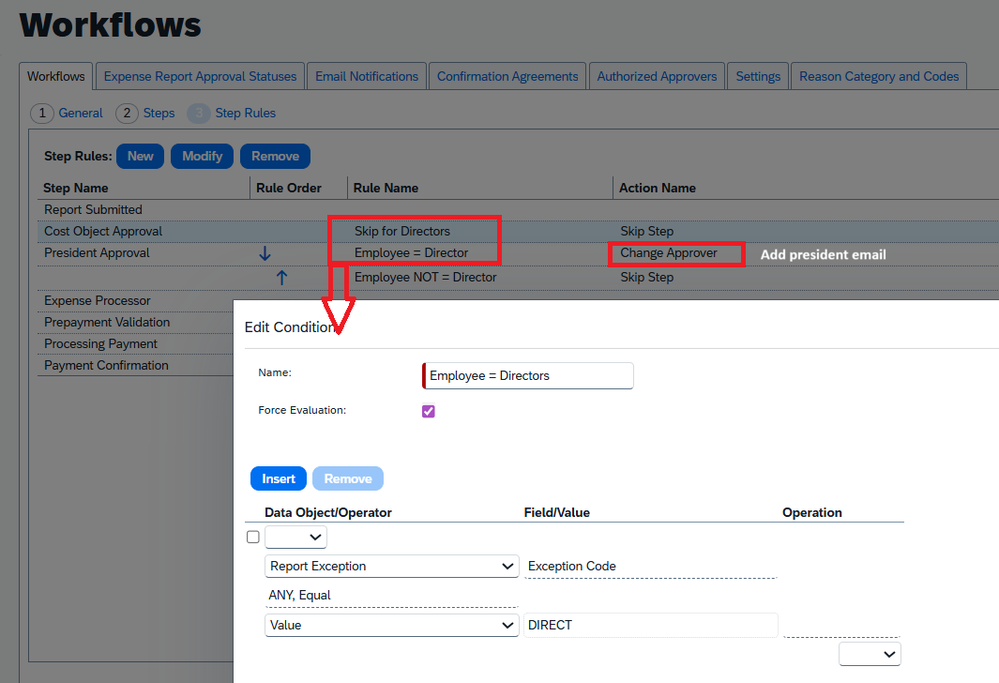Switch to the Workflows tab

56,76
